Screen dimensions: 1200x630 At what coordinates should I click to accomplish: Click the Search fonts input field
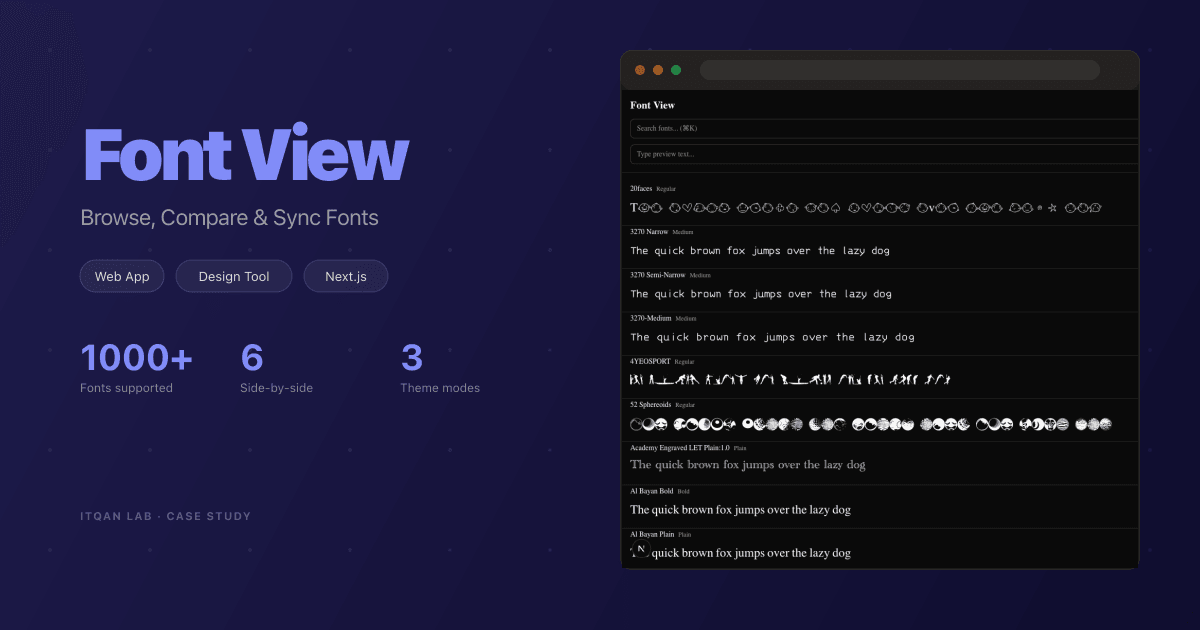[880, 128]
